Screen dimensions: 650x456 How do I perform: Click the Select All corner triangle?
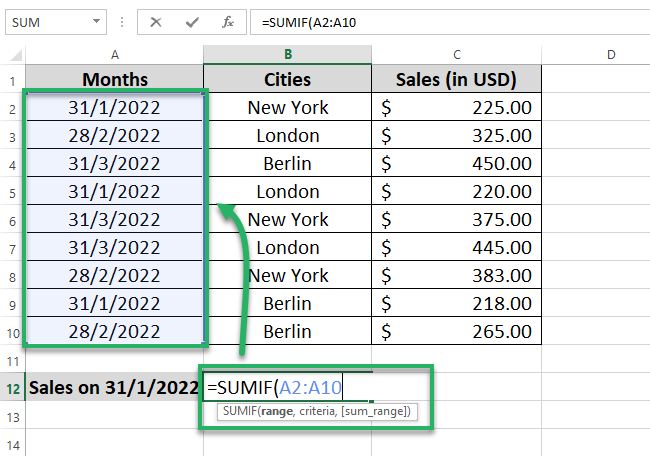pos(16,55)
